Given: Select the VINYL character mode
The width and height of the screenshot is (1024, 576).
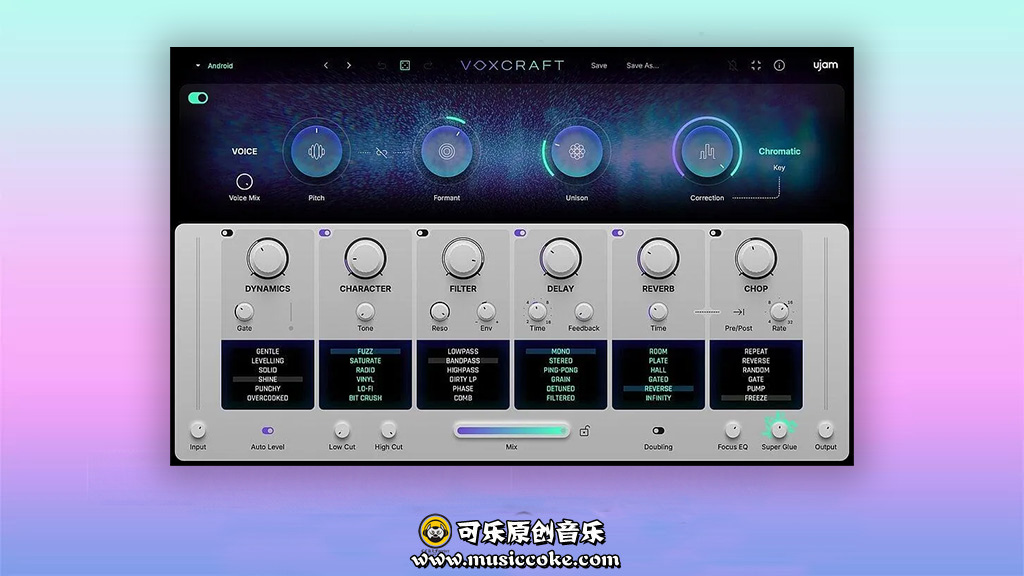Looking at the screenshot, I should pyautogui.click(x=365, y=380).
